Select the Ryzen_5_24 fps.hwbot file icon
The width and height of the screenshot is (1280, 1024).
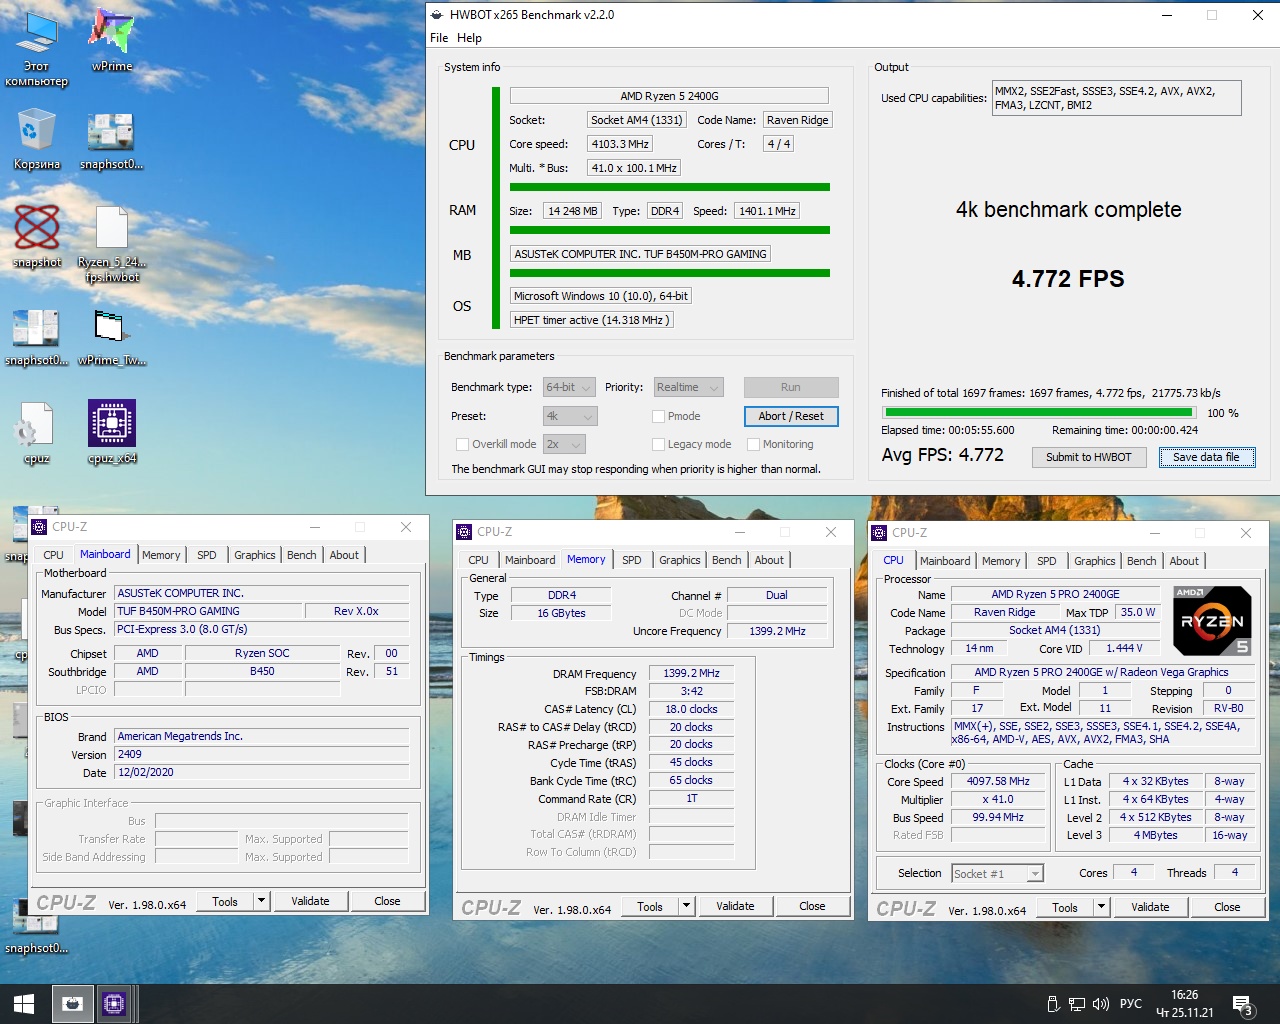(112, 244)
